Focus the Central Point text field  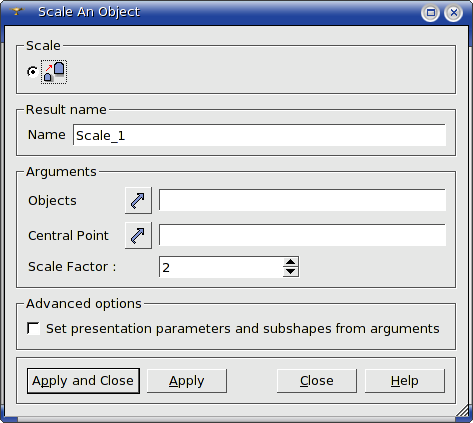pyautogui.click(x=302, y=235)
